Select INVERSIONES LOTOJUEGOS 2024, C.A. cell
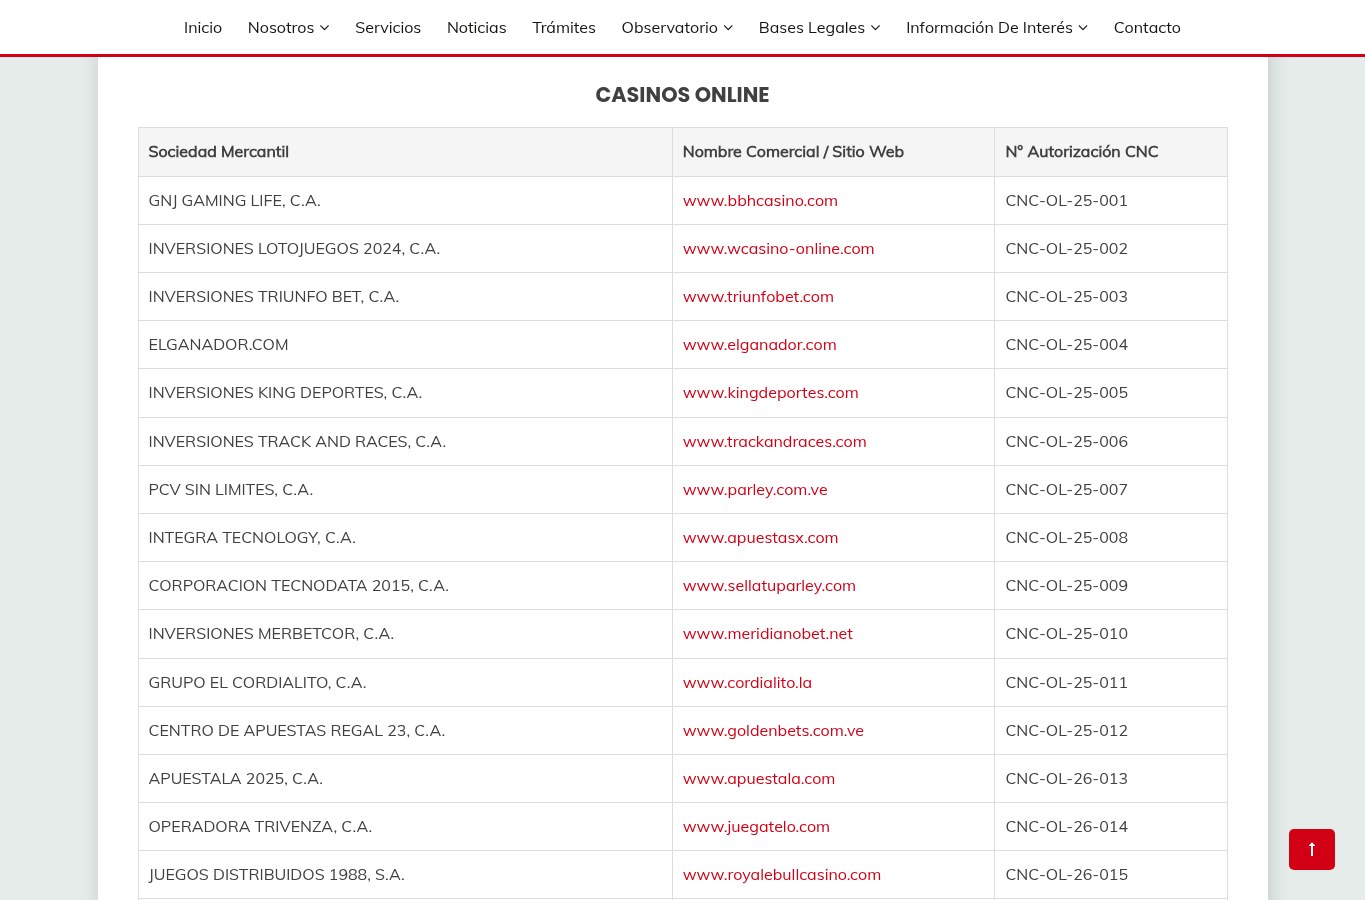 405,248
